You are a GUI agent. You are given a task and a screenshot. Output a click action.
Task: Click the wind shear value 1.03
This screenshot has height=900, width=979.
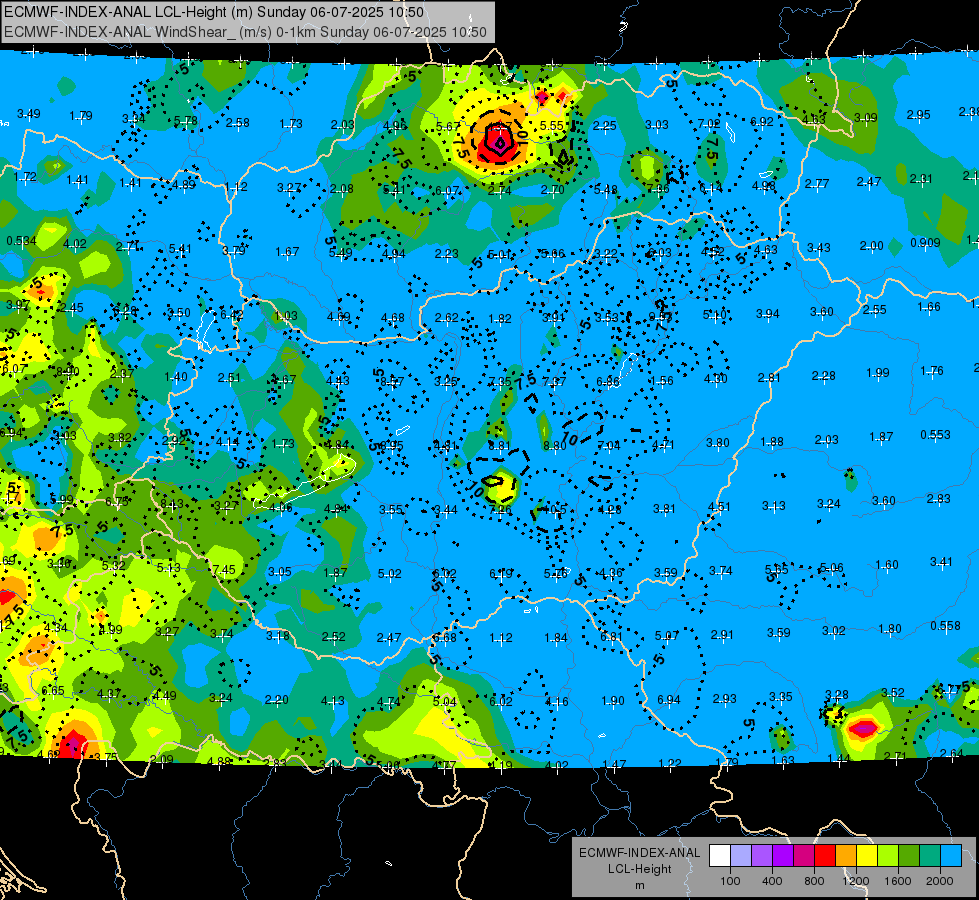(285, 316)
